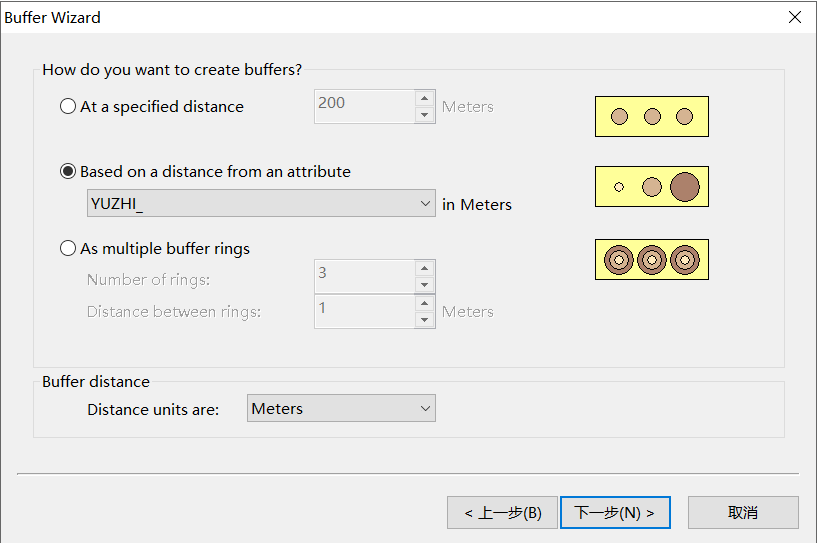Decrease the specified distance spinner value
Screen dimensions: 818x543
(x=425, y=115)
